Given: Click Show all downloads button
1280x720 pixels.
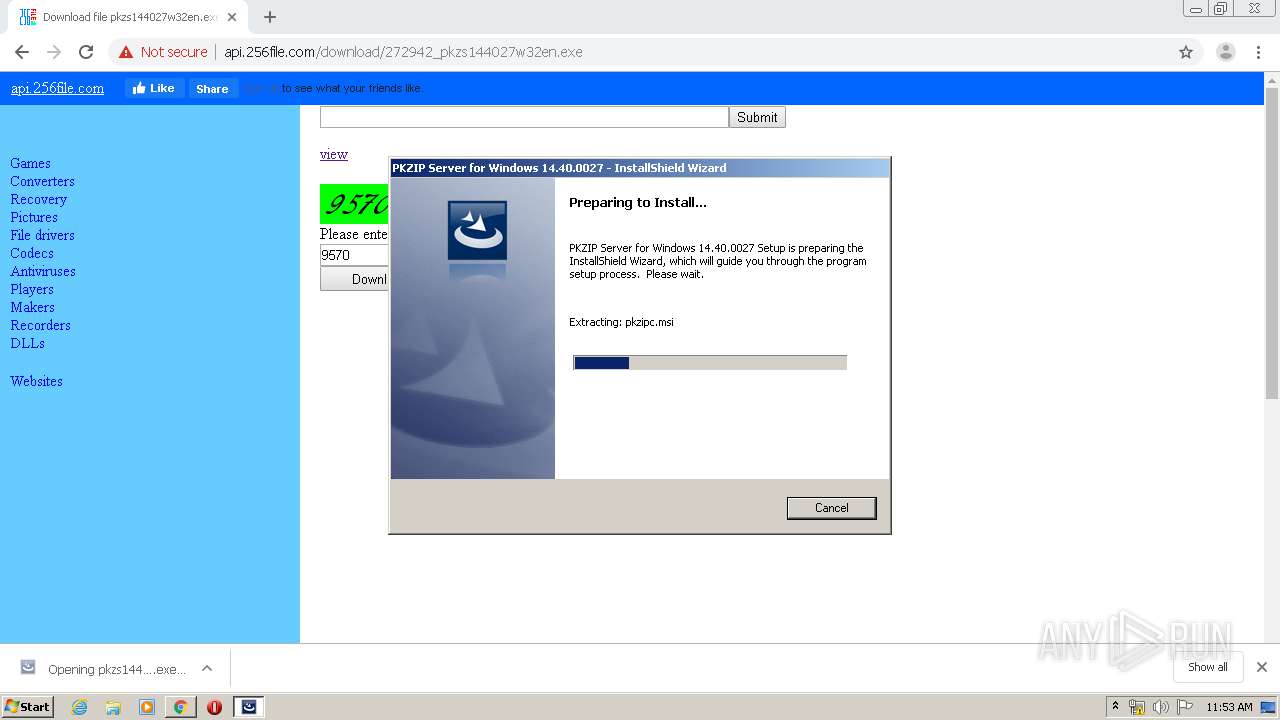Looking at the screenshot, I should point(1208,667).
